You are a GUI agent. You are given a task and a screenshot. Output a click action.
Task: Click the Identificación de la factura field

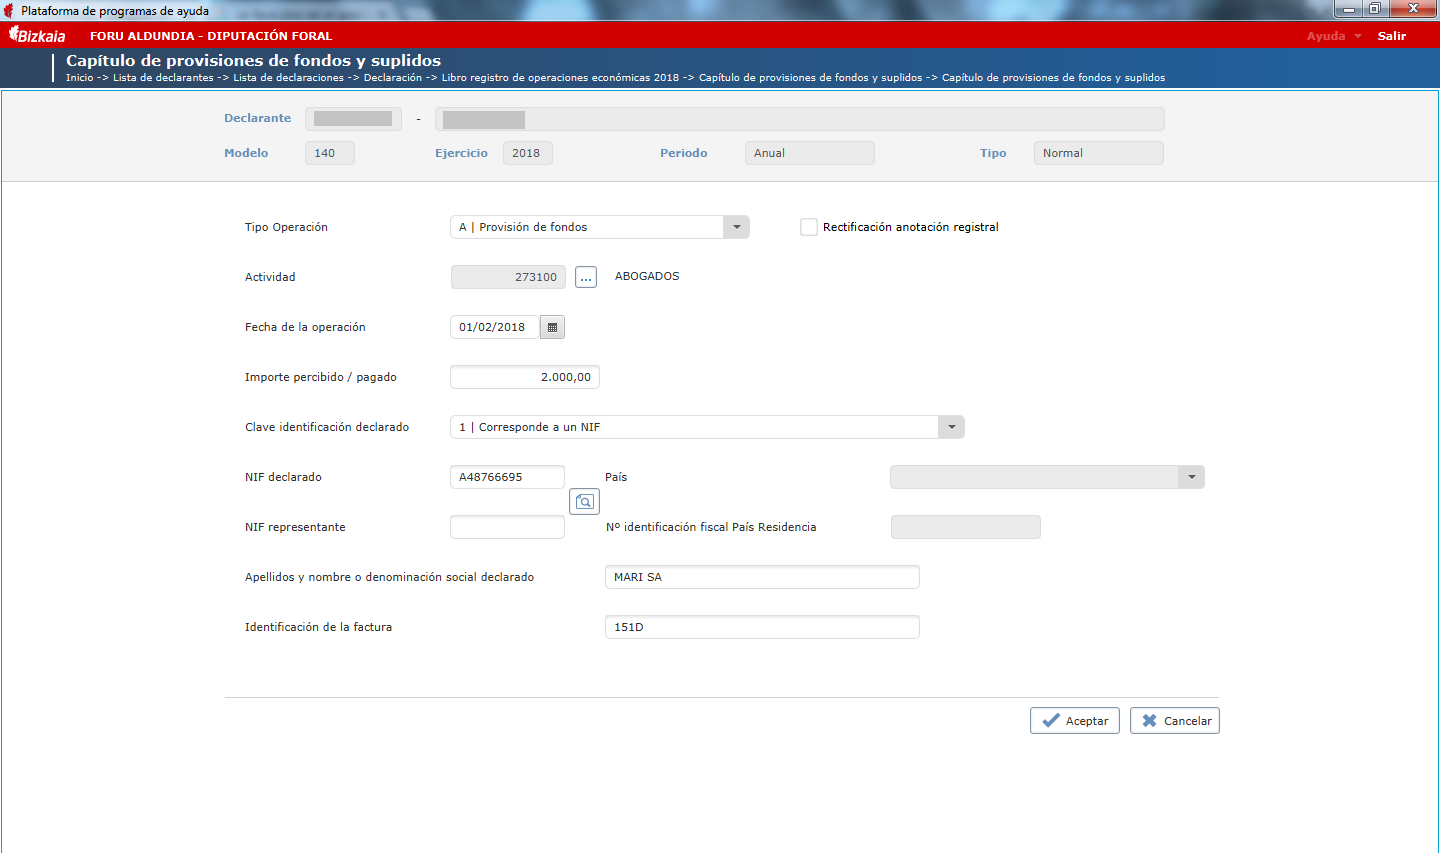point(762,627)
